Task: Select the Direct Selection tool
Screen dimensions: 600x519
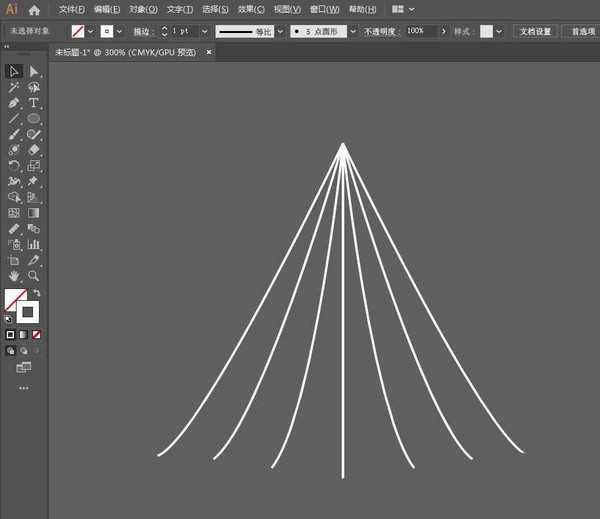Action: (34, 71)
